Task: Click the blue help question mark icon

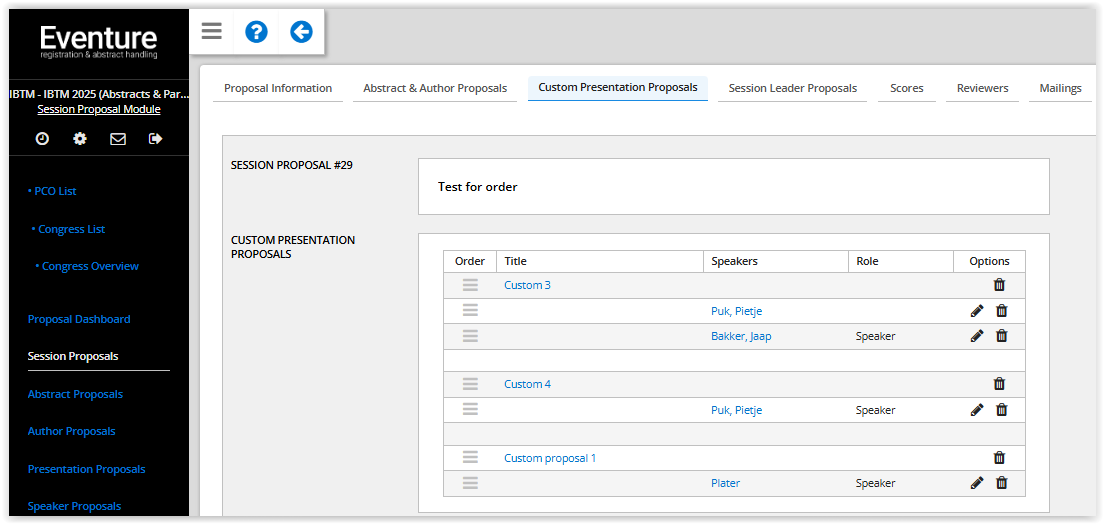Action: click(256, 32)
